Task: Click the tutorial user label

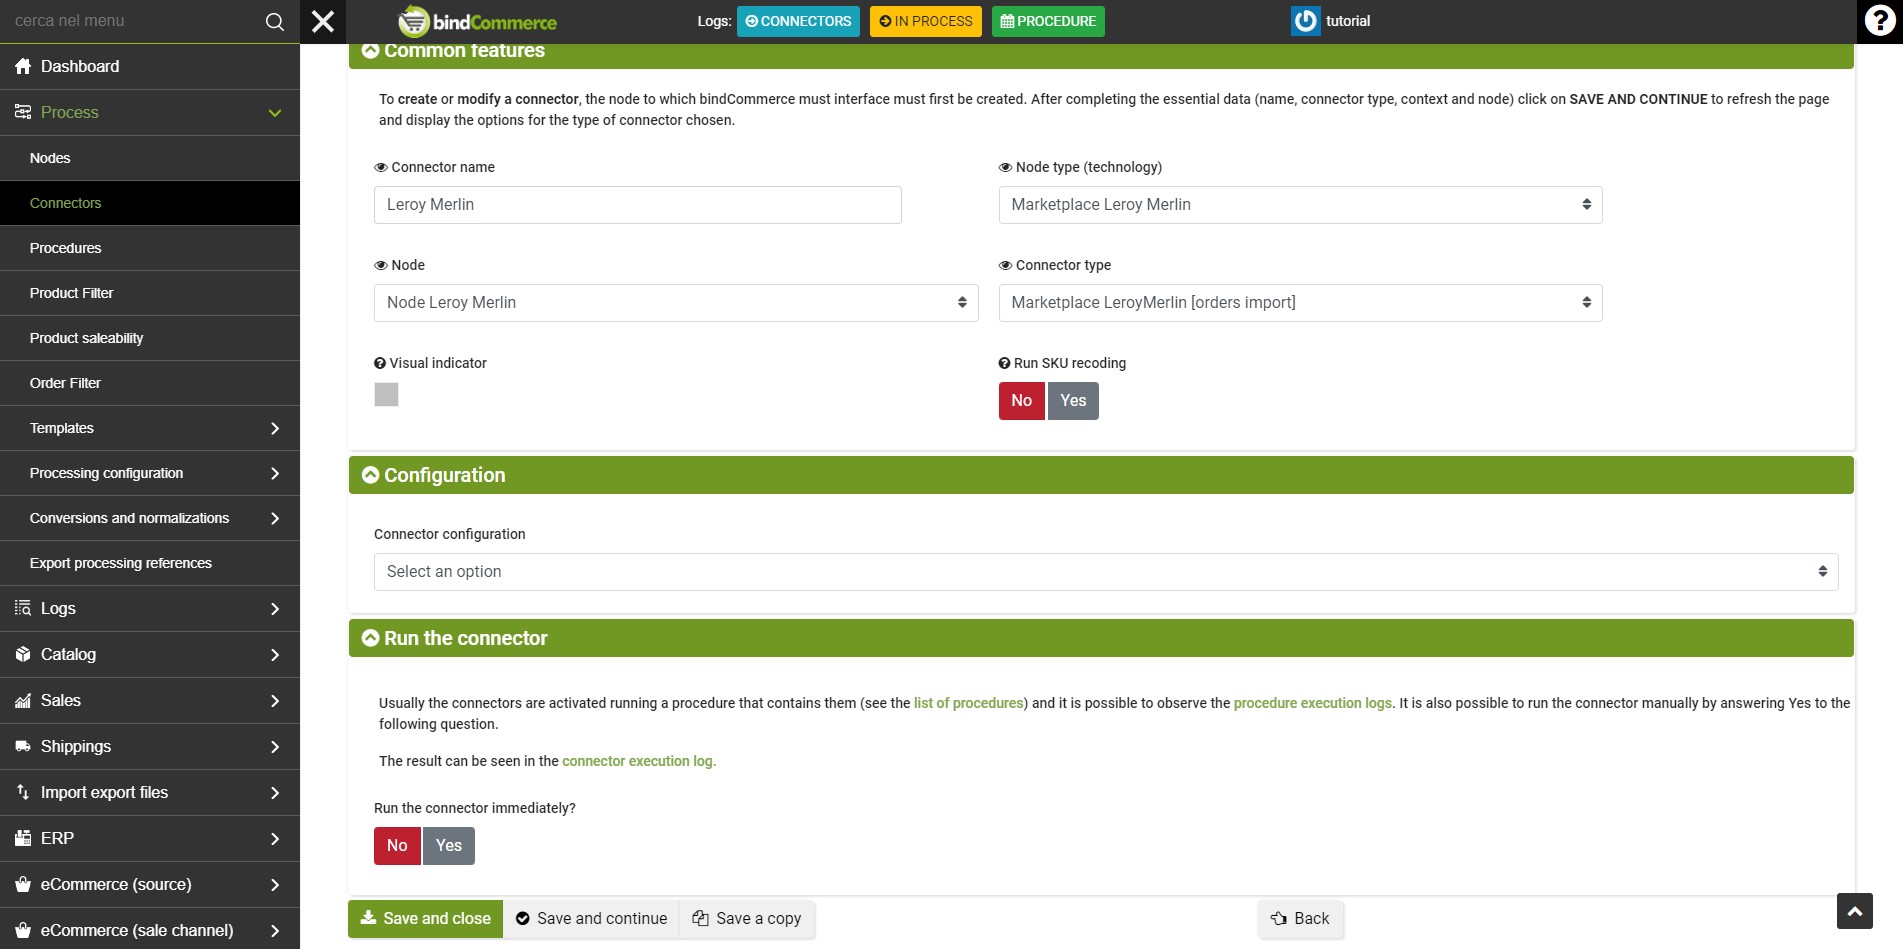Action: (1348, 21)
